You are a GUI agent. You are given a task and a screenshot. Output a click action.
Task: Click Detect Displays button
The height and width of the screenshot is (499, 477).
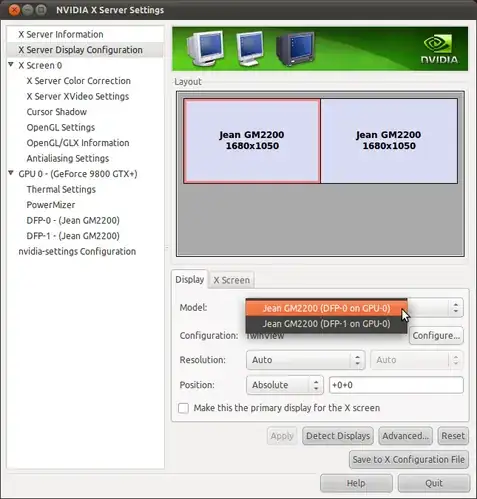point(338,436)
